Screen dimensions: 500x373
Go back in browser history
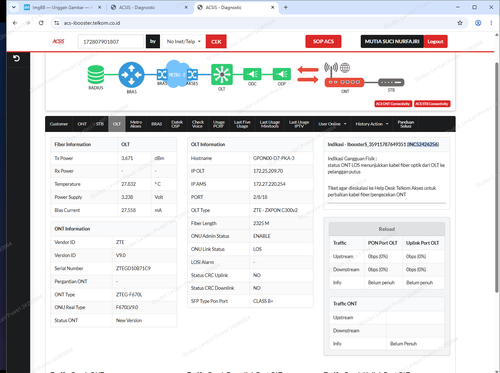pyautogui.click(x=15, y=23)
